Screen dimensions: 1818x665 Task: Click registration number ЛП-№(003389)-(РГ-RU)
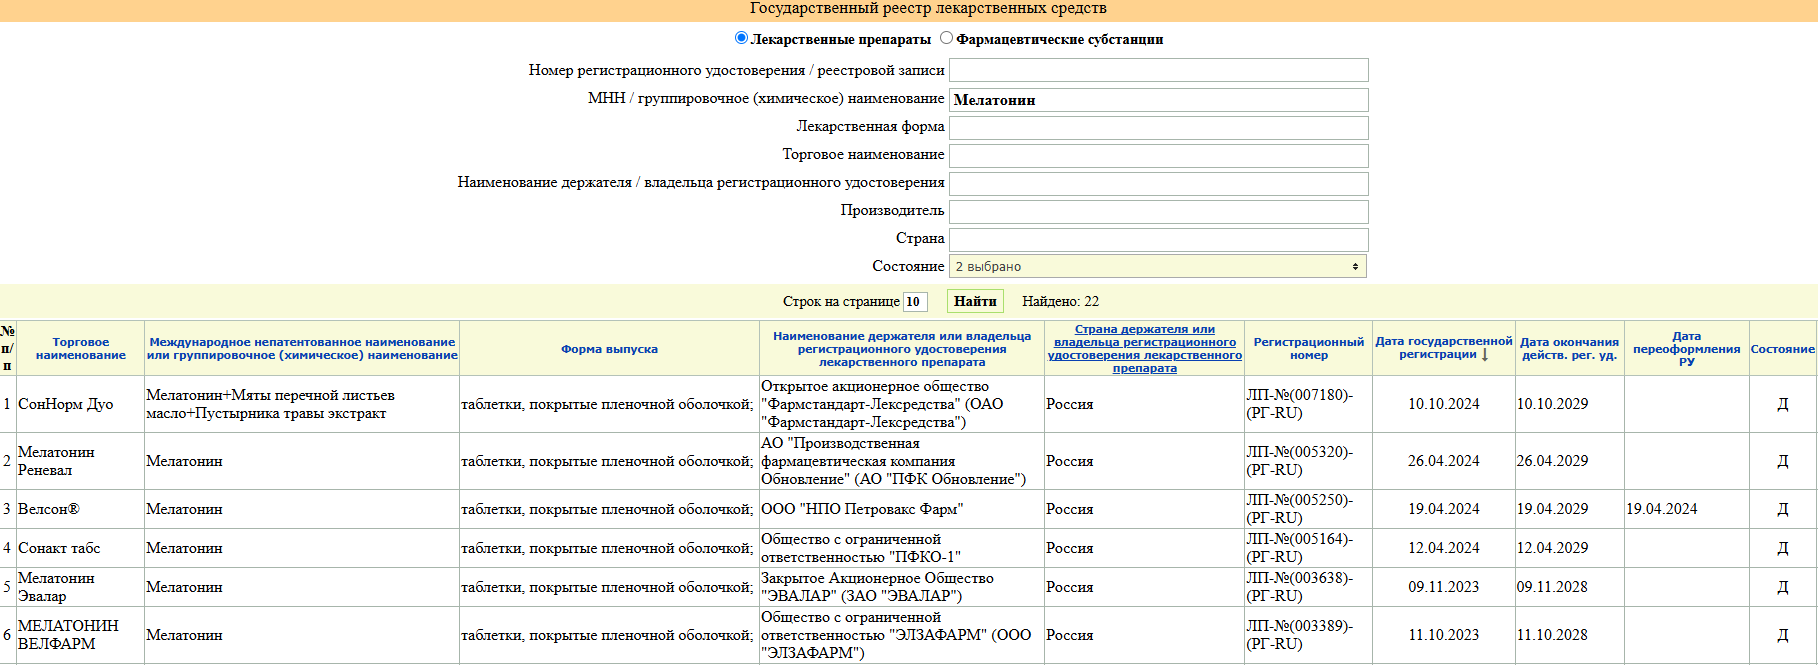tap(1299, 635)
